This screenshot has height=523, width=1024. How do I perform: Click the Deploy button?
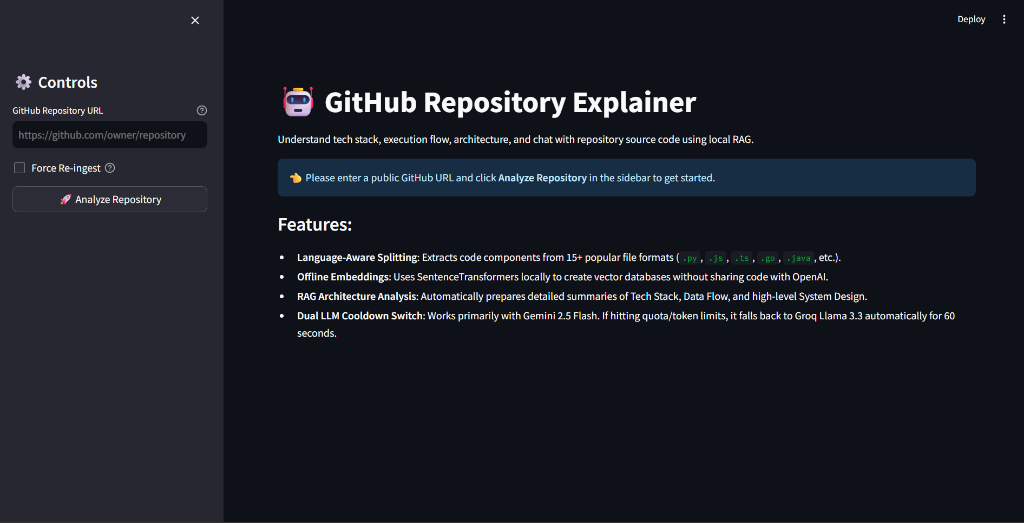tap(971, 20)
